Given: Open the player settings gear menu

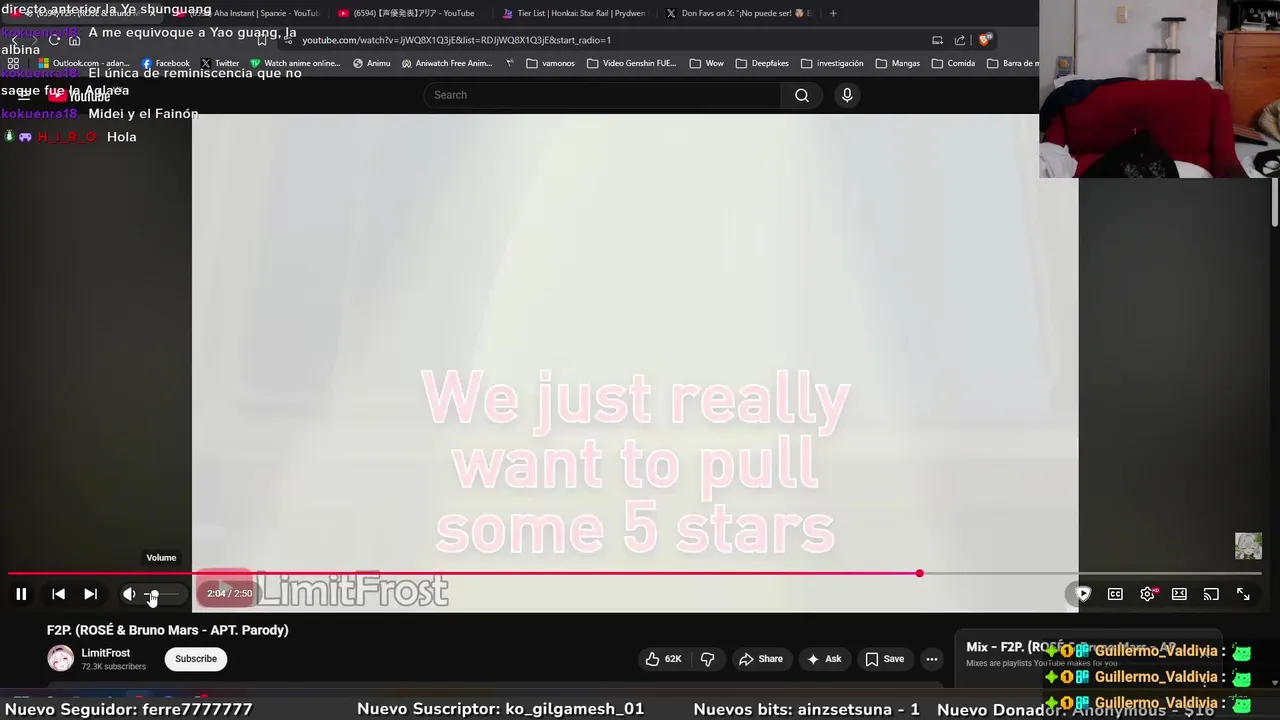Looking at the screenshot, I should coord(1147,594).
